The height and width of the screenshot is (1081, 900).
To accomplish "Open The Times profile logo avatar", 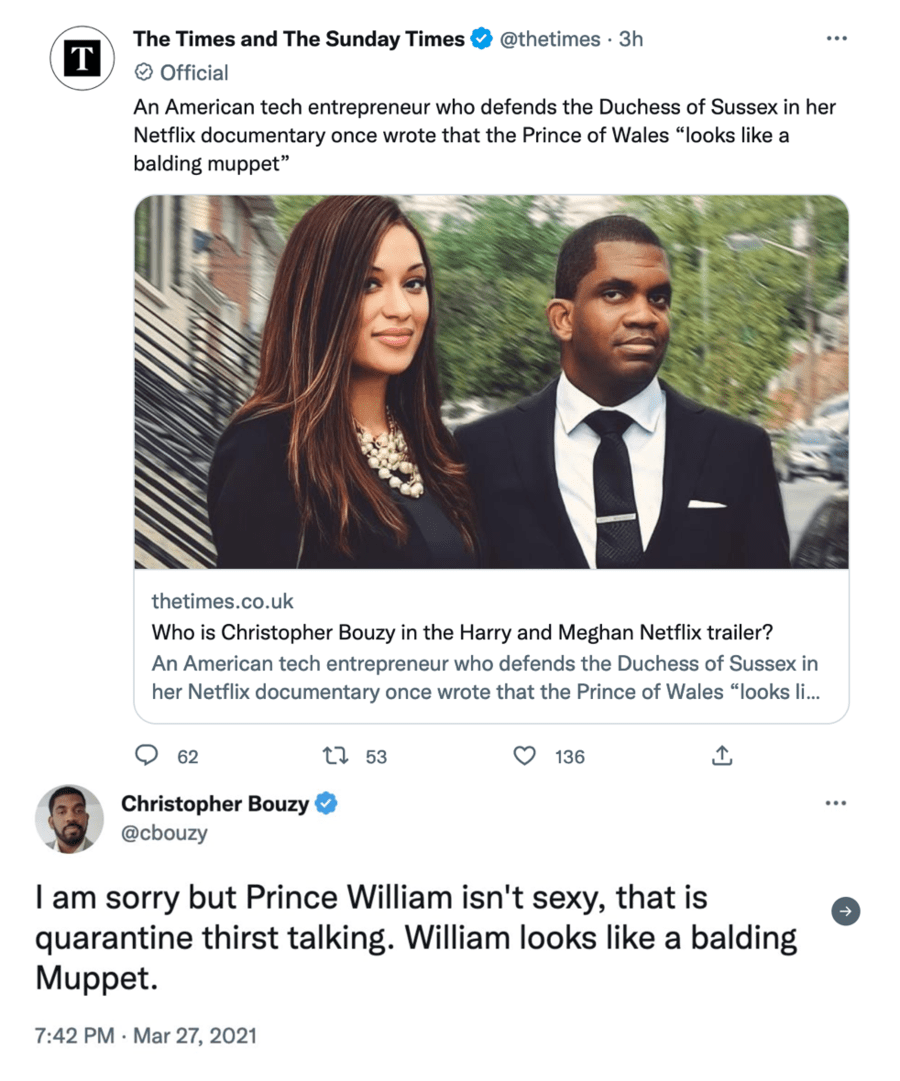I will pos(83,59).
